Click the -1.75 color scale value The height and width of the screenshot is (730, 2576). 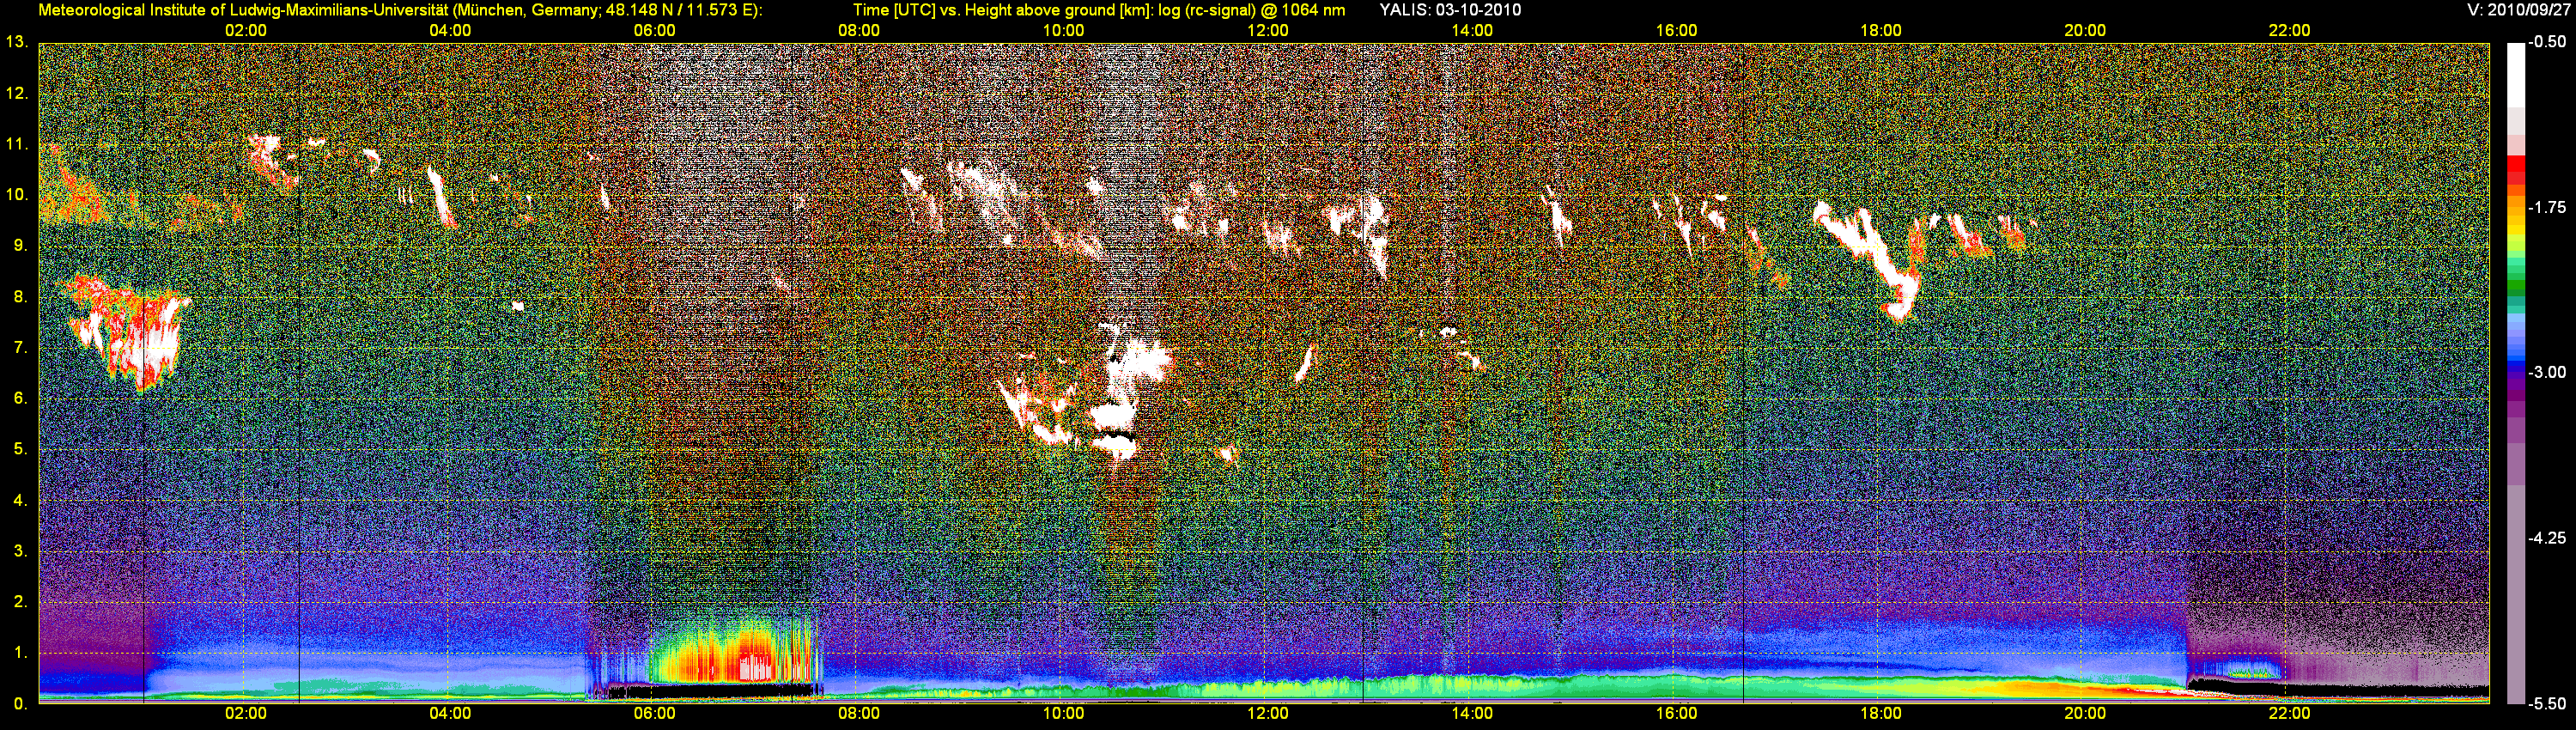[x=2547, y=208]
